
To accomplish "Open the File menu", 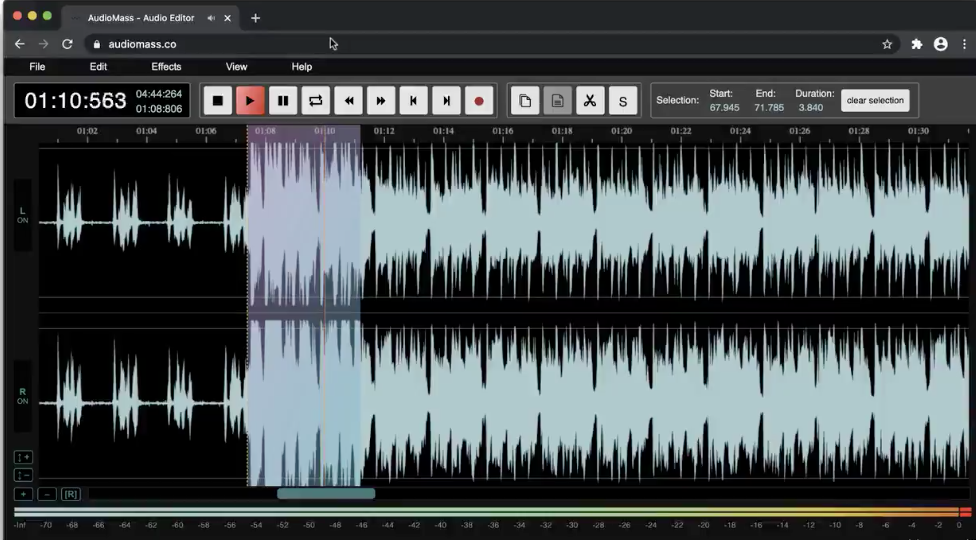I will (37, 67).
